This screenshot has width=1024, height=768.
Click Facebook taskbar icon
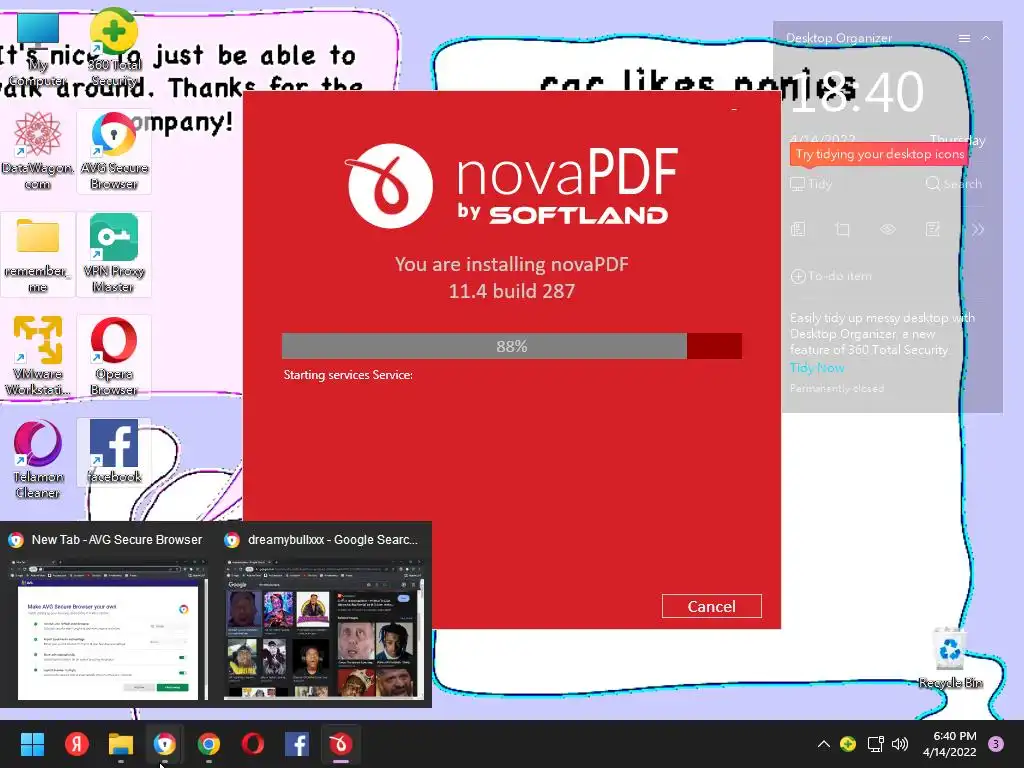[x=297, y=744]
